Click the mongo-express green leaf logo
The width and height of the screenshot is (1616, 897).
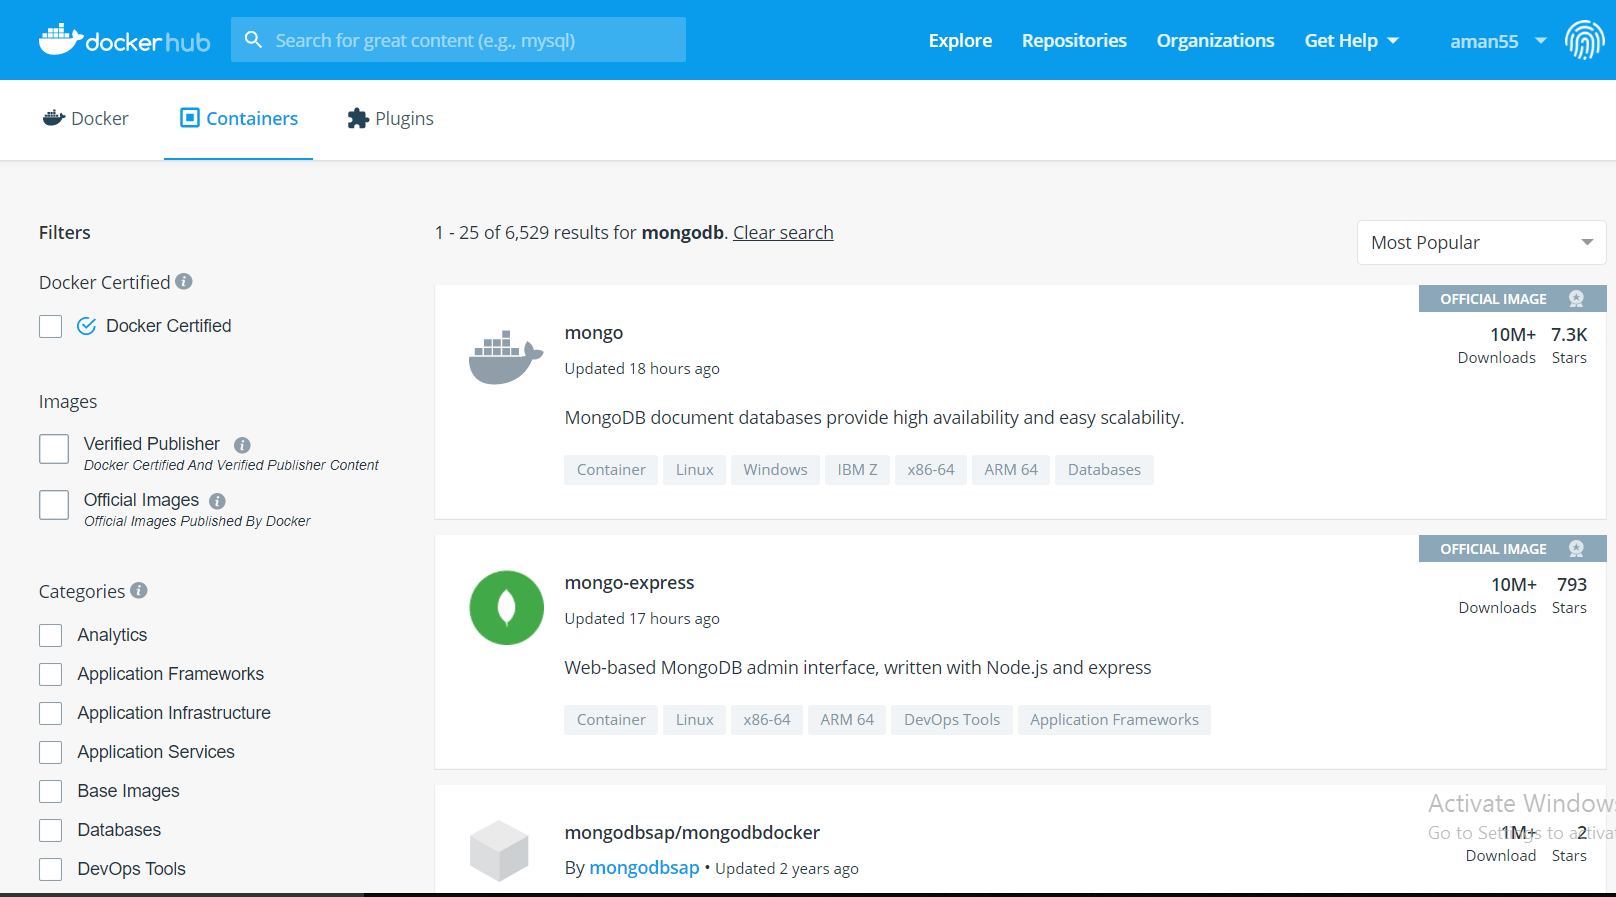pos(507,608)
